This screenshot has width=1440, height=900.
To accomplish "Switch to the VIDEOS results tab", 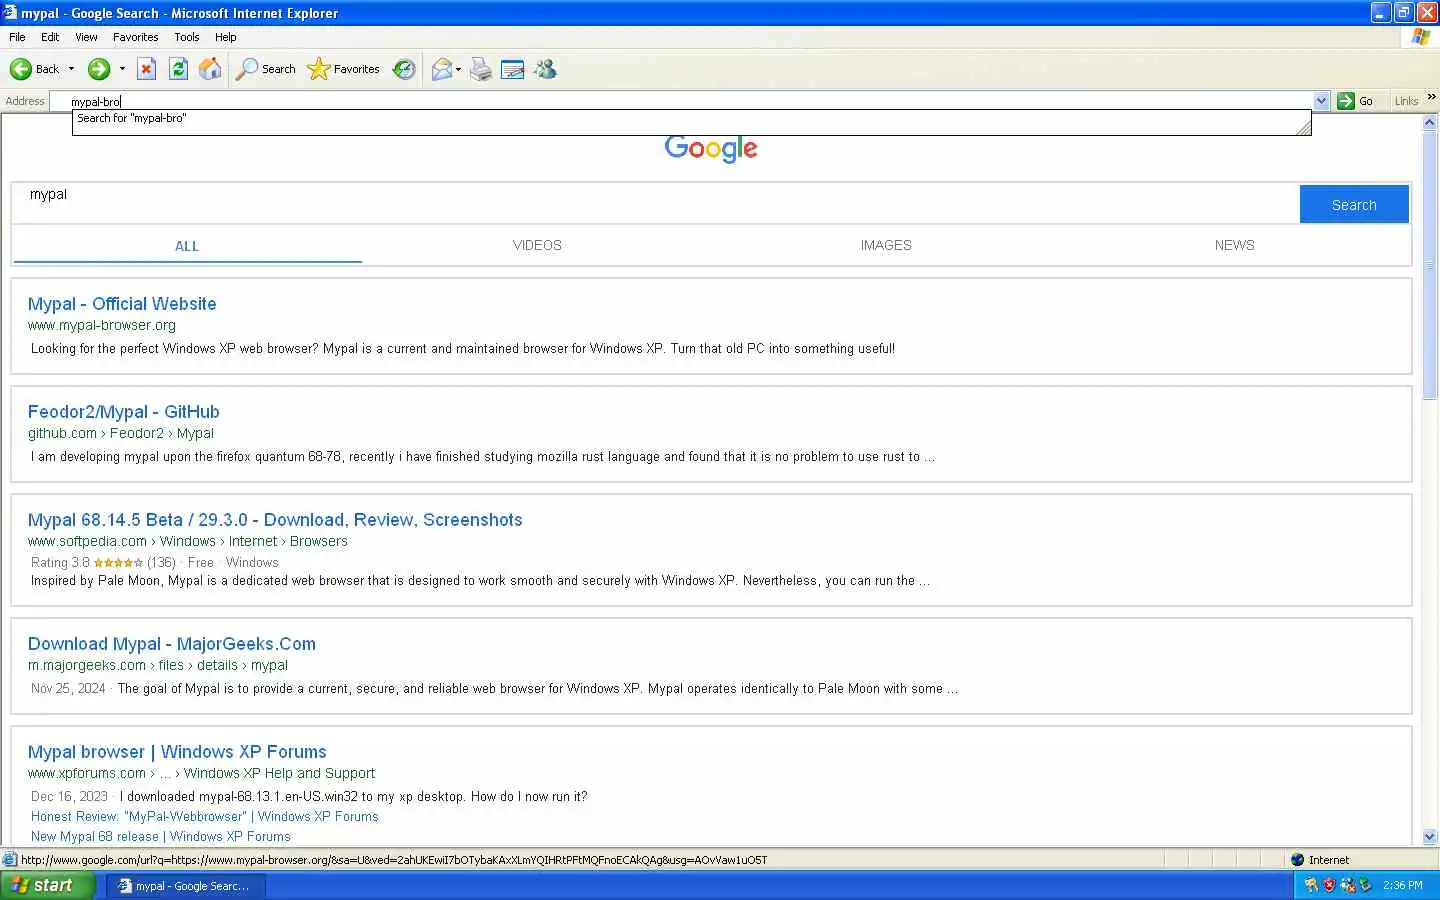I will tap(537, 245).
